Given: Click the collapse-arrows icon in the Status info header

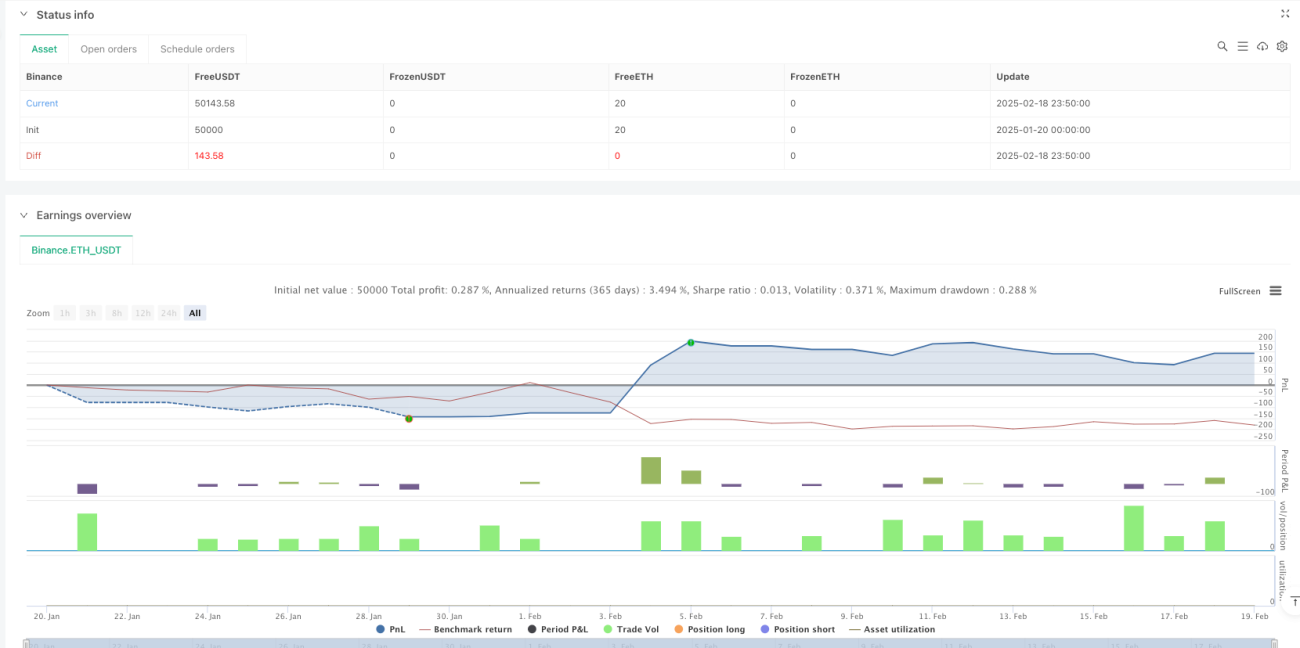Looking at the screenshot, I should tap(1285, 14).
